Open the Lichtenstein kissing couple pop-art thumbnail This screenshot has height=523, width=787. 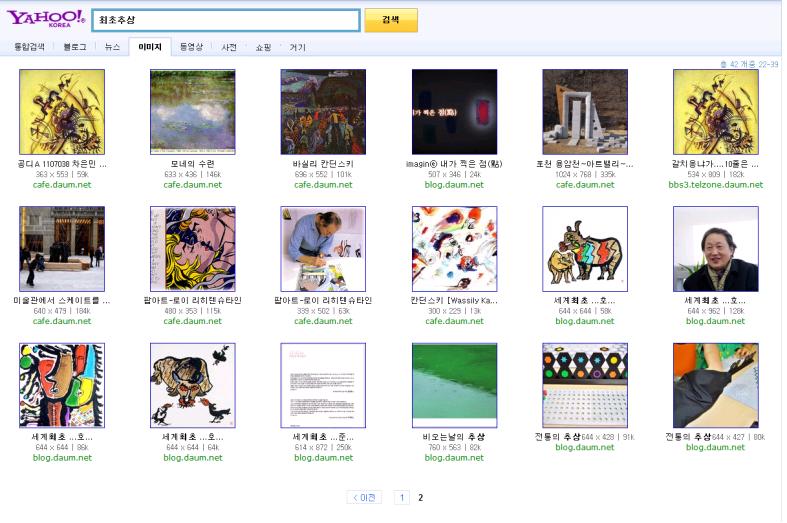point(193,248)
